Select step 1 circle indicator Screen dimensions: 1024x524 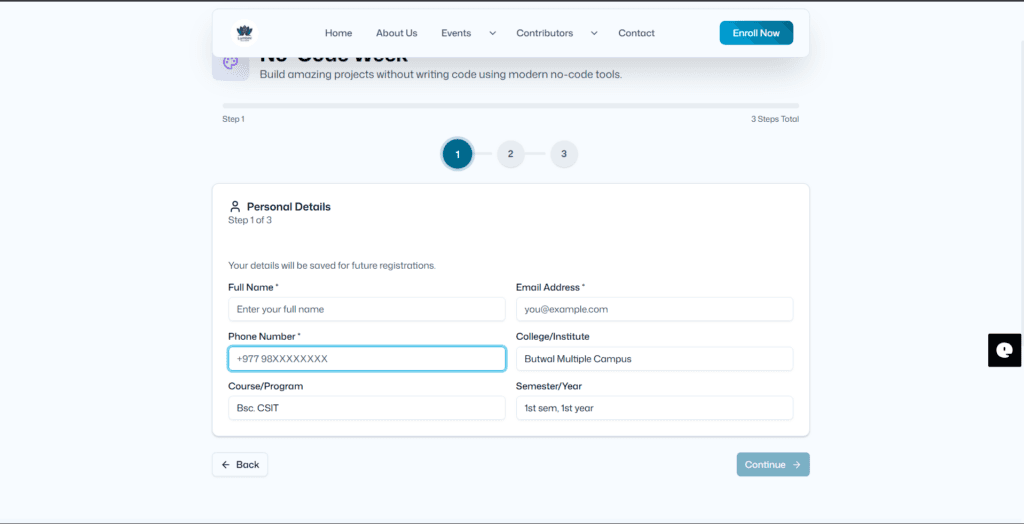(457, 154)
